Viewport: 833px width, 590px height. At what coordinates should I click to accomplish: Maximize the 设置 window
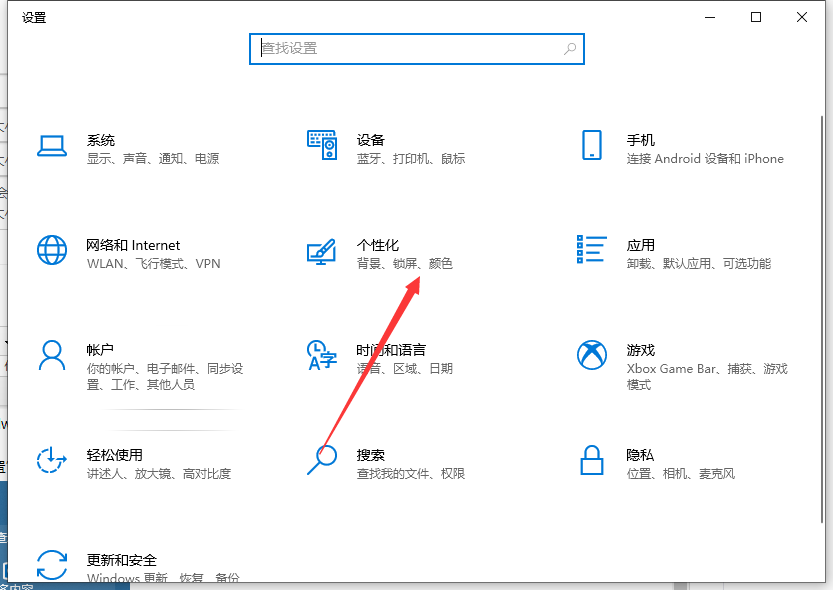tap(756, 17)
